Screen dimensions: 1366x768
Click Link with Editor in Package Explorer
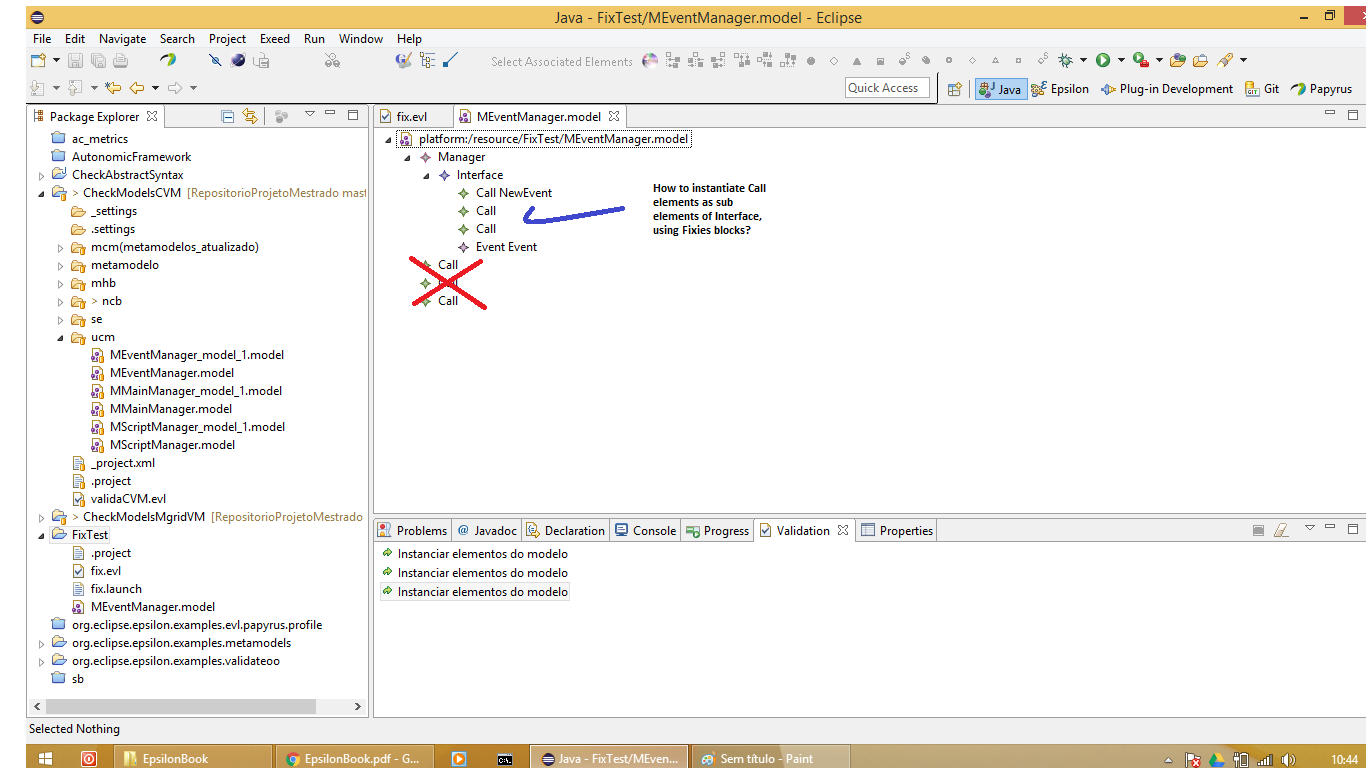point(249,116)
